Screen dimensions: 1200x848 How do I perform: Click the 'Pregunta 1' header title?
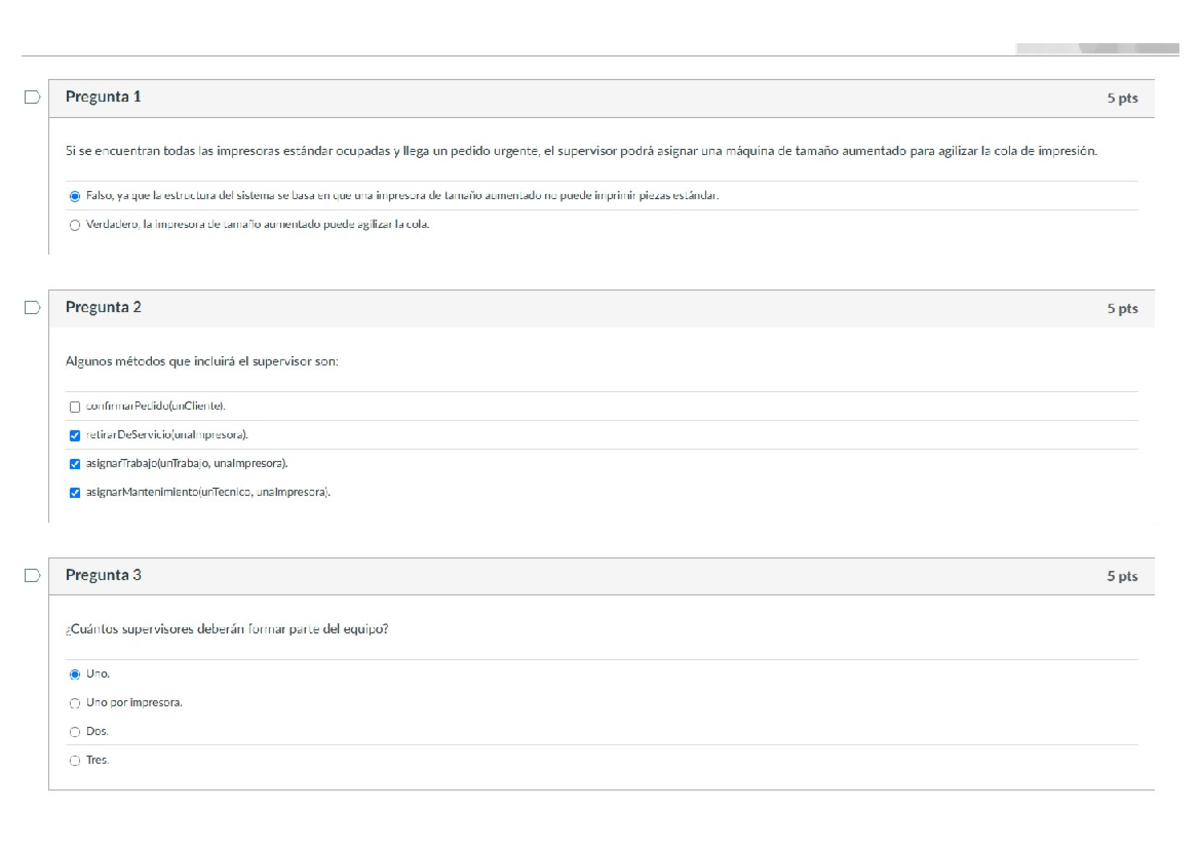[103, 97]
